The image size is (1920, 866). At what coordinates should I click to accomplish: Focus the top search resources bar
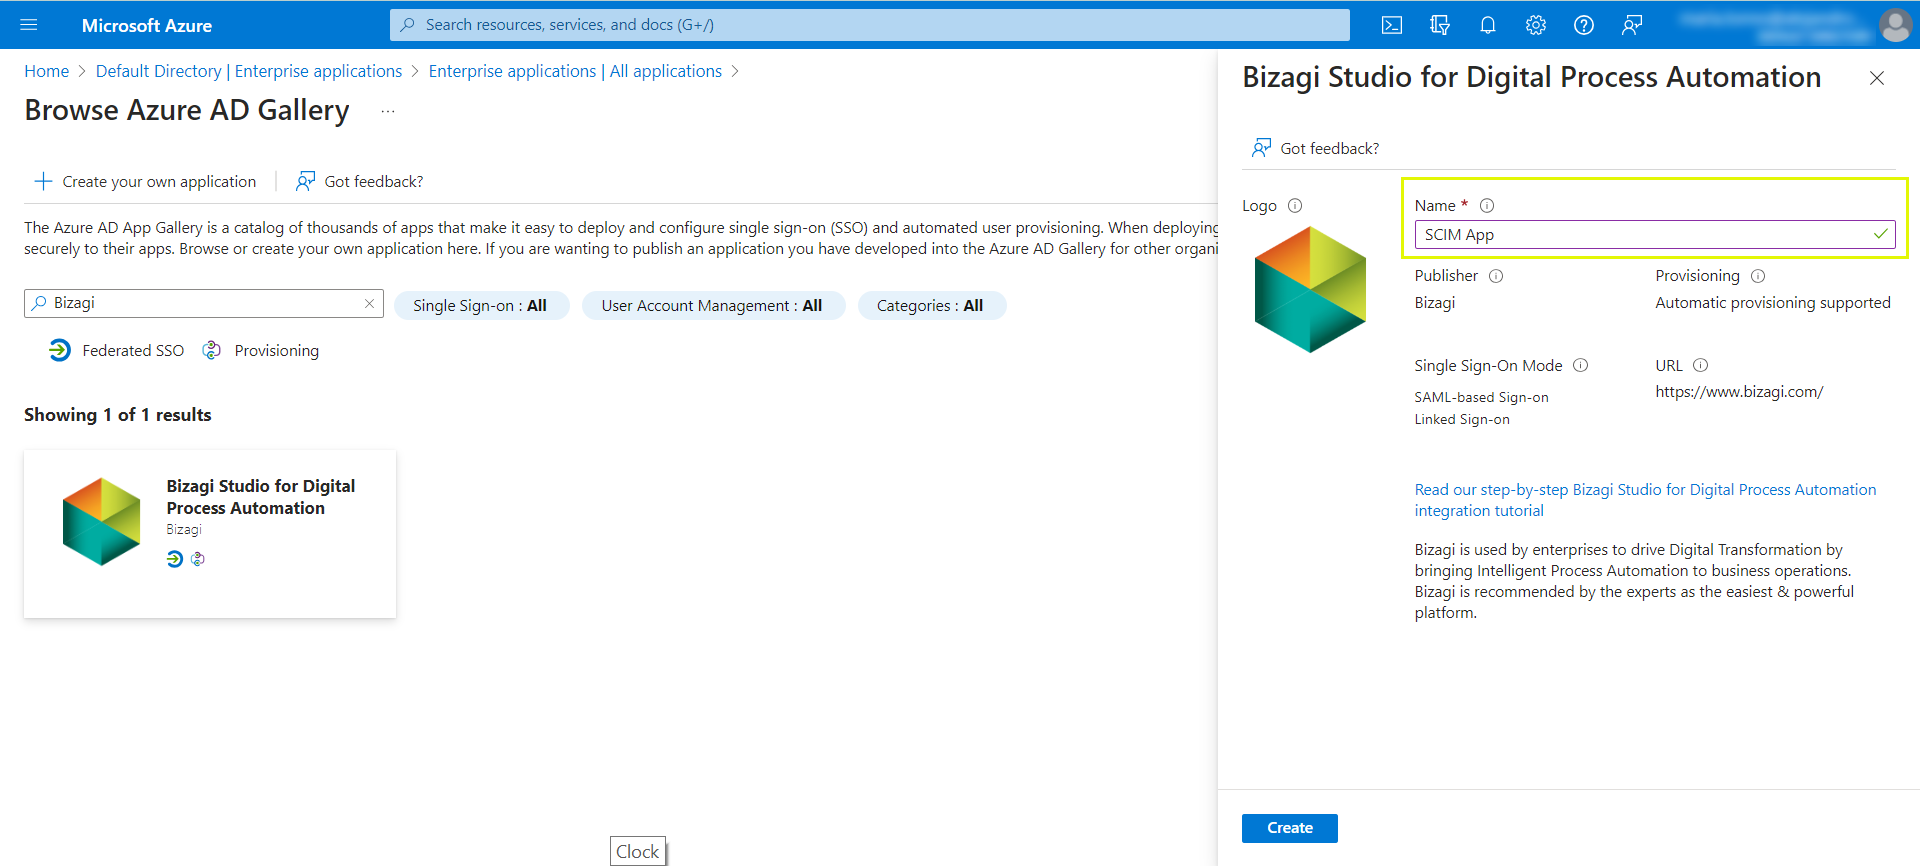(x=869, y=25)
